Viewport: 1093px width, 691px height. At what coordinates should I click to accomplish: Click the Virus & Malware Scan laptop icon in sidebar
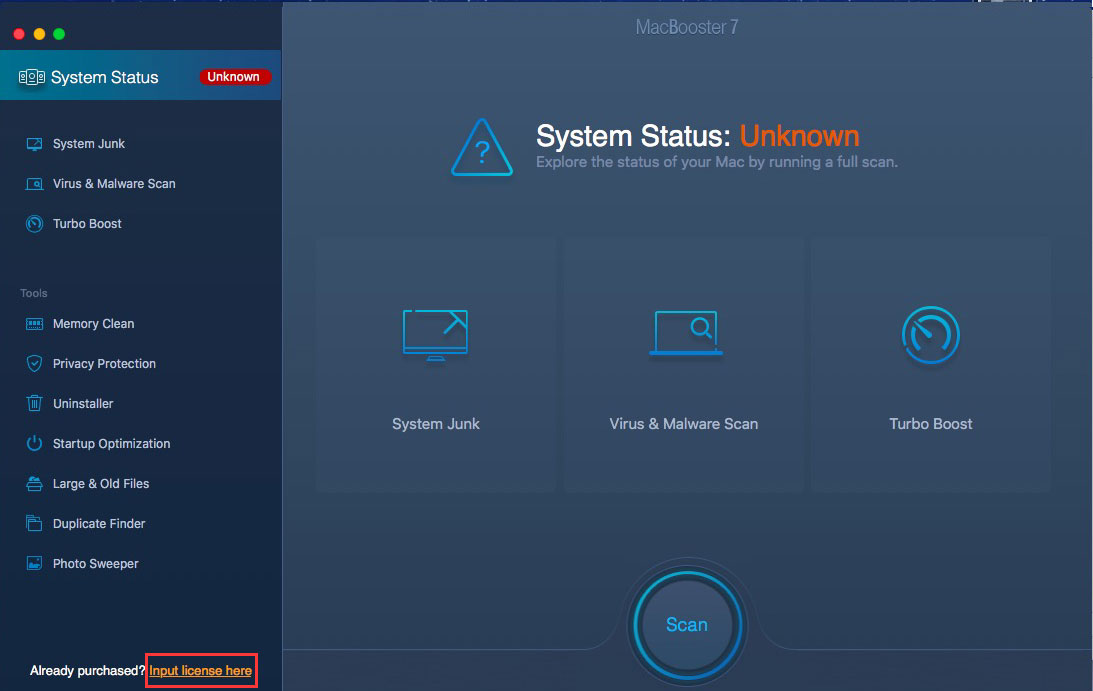click(x=34, y=184)
